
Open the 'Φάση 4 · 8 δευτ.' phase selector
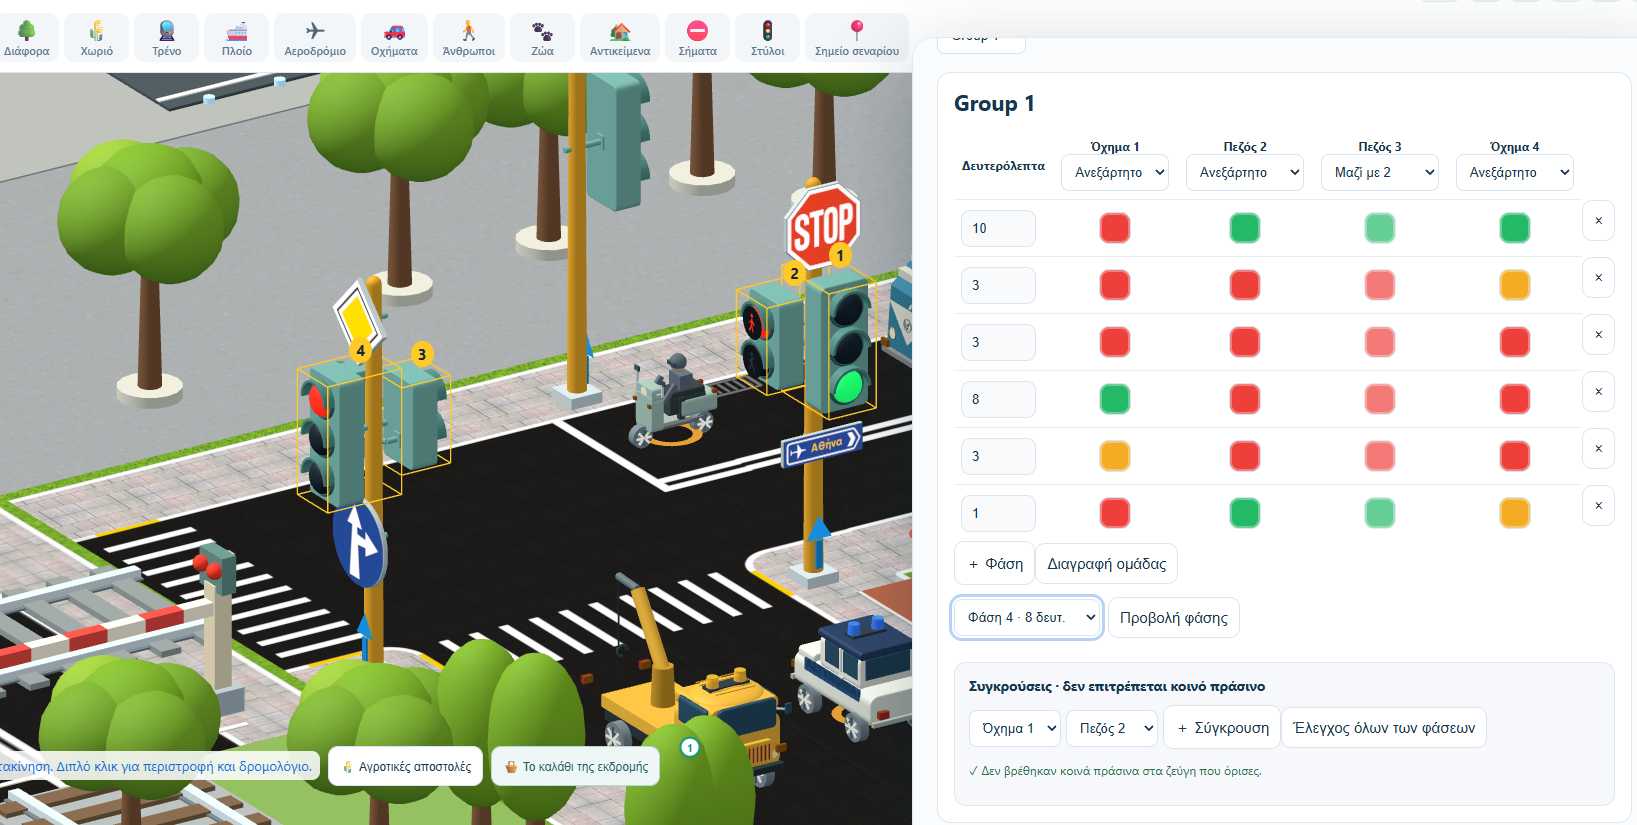pos(1027,618)
